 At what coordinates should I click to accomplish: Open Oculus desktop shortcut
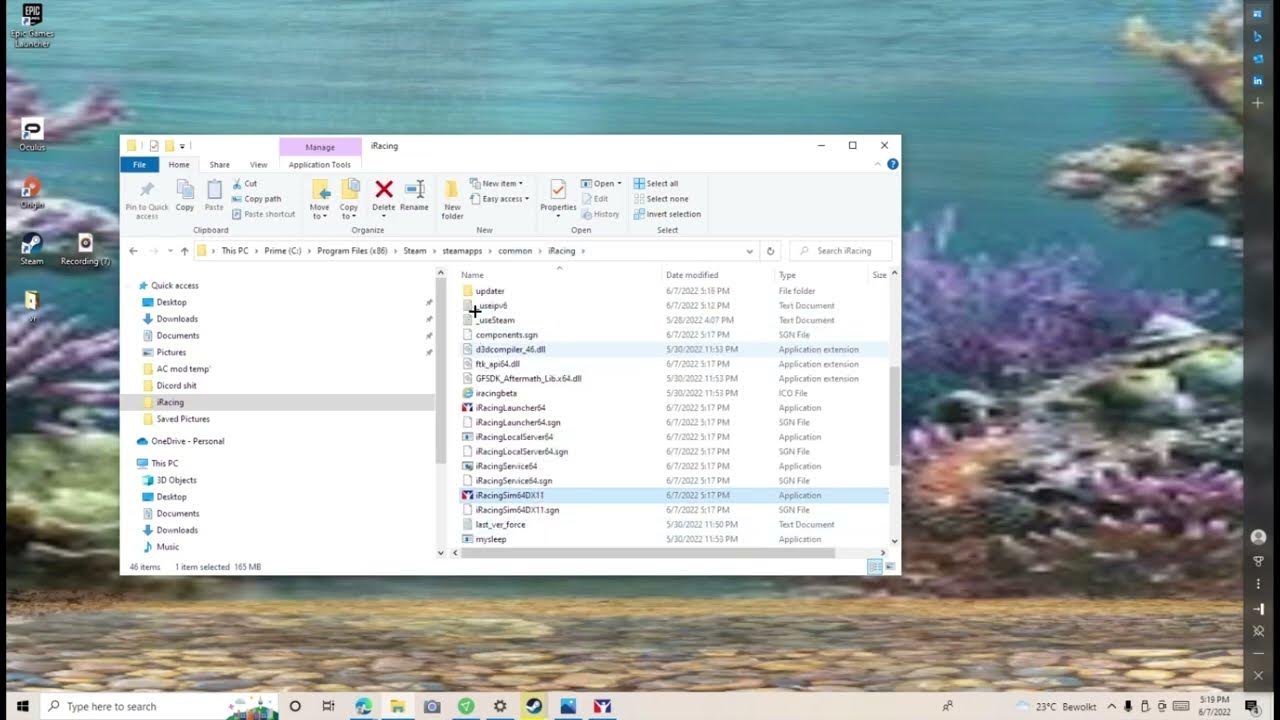click(32, 135)
